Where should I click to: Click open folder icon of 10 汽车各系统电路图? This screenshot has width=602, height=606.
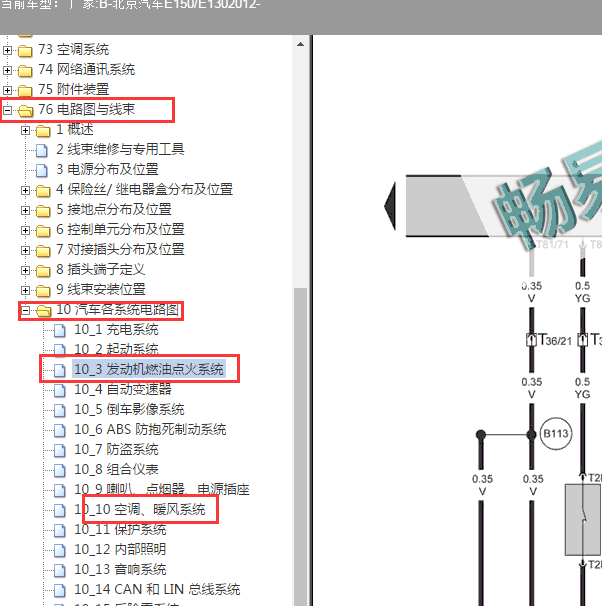pos(44,310)
